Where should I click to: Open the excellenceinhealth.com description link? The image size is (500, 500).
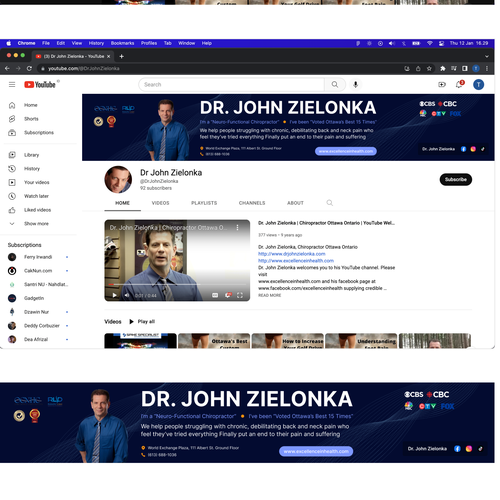coord(296,261)
